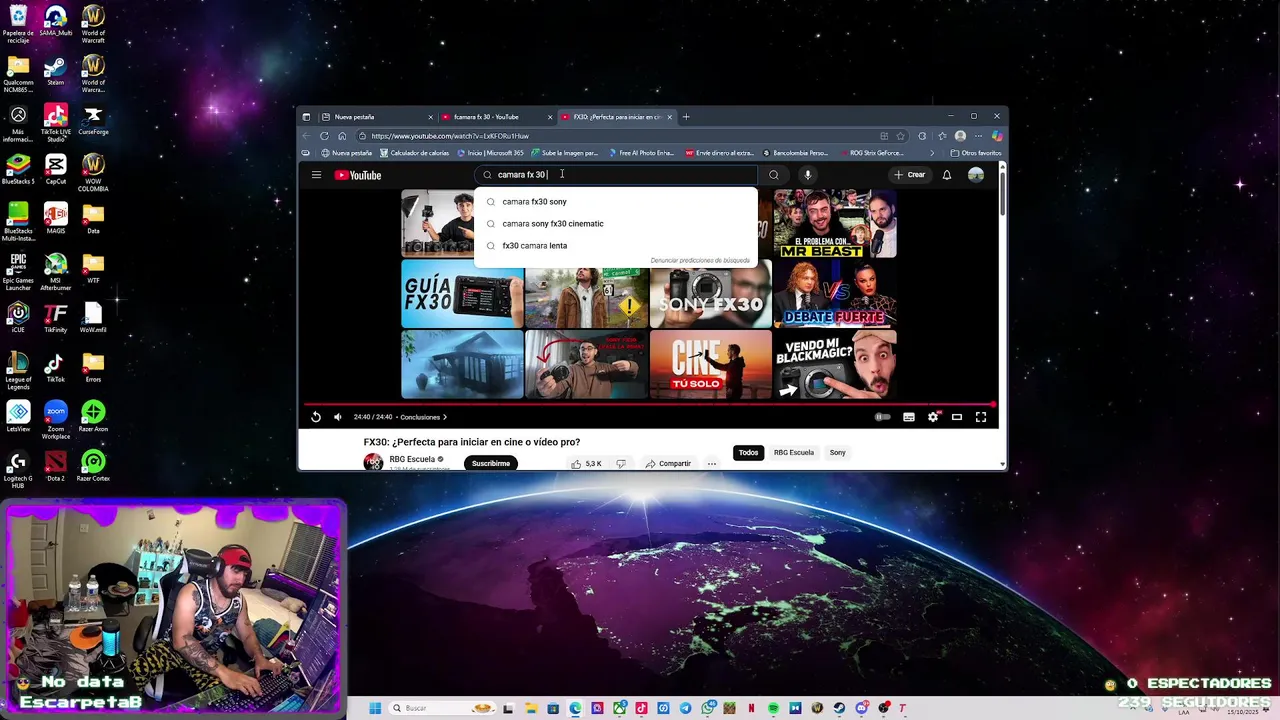Open Razer Cortex desktop icon
Viewport: 1280px width, 720px height.
point(93,466)
